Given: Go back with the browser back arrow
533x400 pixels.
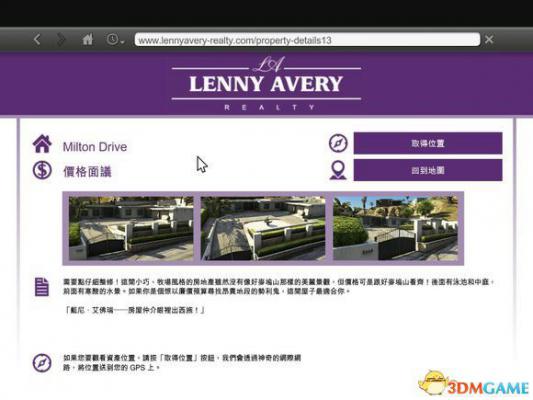Looking at the screenshot, I should pos(37,39).
